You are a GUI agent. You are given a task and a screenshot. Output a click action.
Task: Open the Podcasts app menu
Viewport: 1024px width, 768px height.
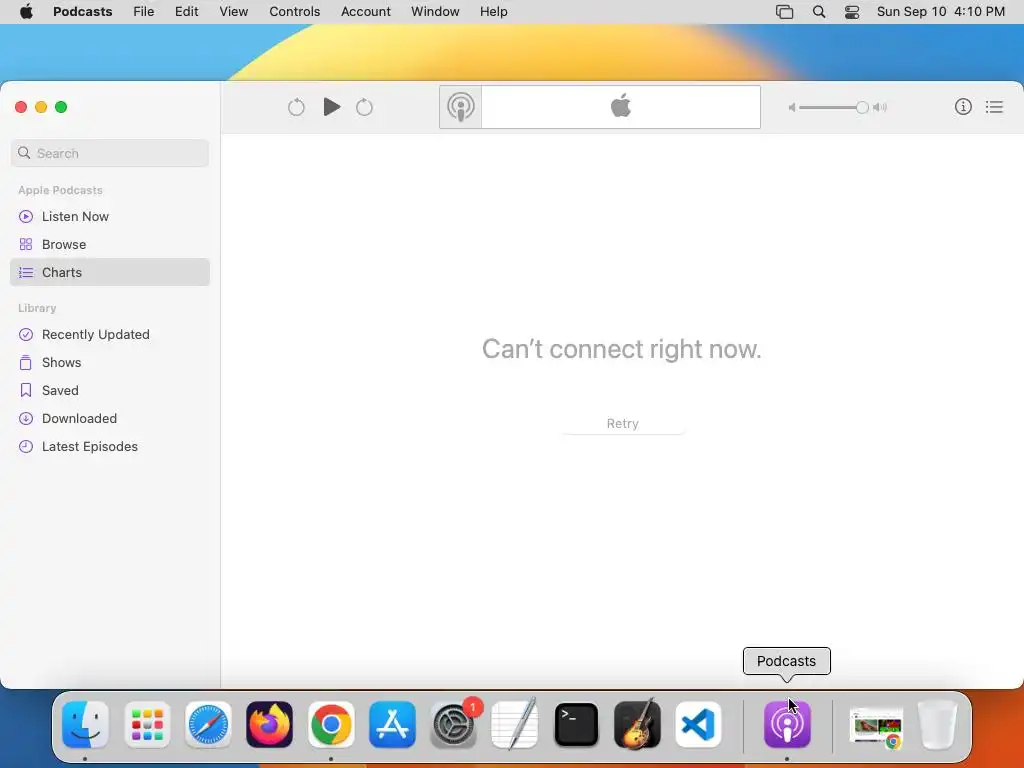82,11
